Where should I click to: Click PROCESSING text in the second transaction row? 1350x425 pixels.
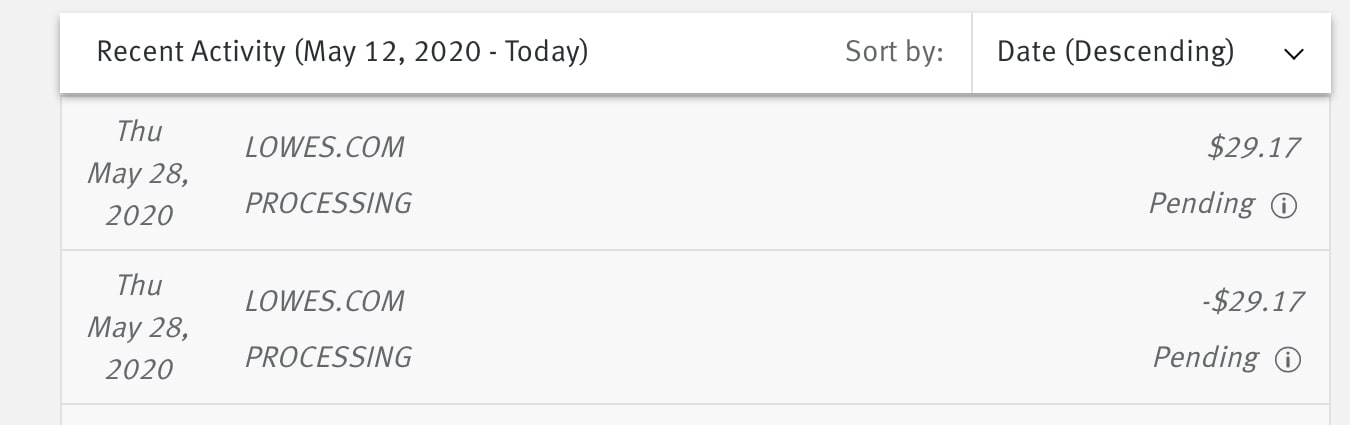click(328, 358)
